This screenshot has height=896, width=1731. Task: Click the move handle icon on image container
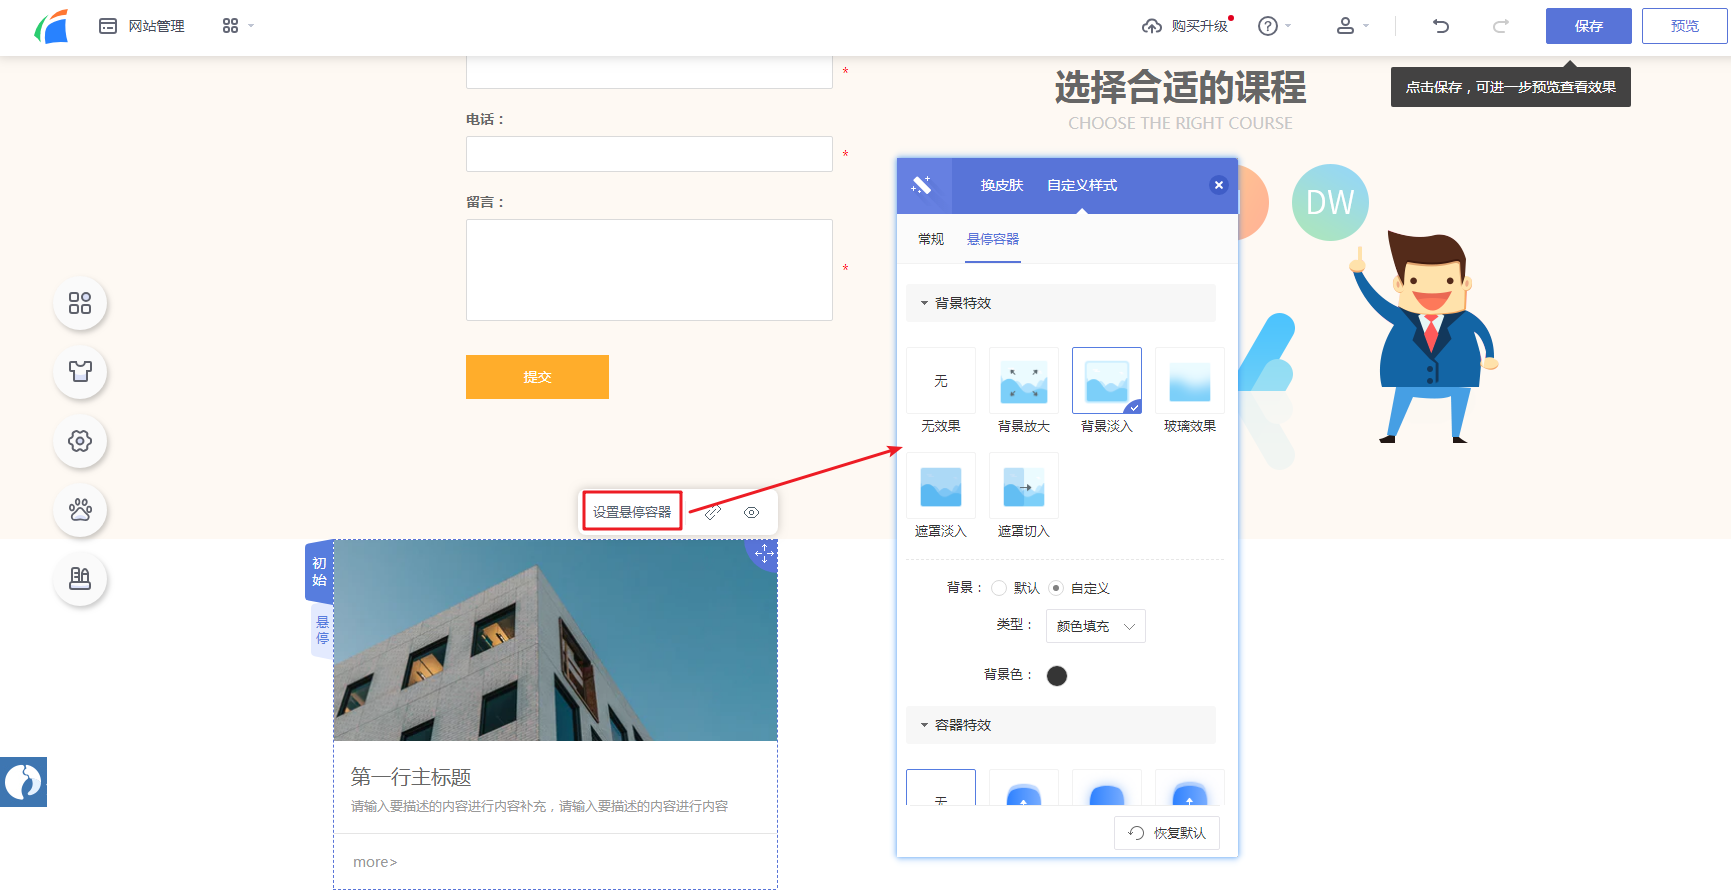pyautogui.click(x=764, y=553)
